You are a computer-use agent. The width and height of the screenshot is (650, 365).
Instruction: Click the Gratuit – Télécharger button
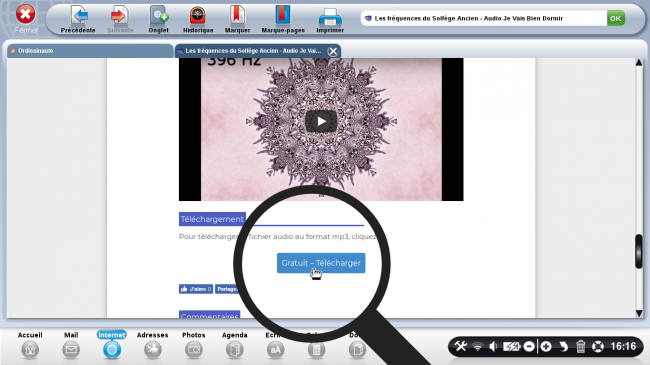tap(321, 263)
